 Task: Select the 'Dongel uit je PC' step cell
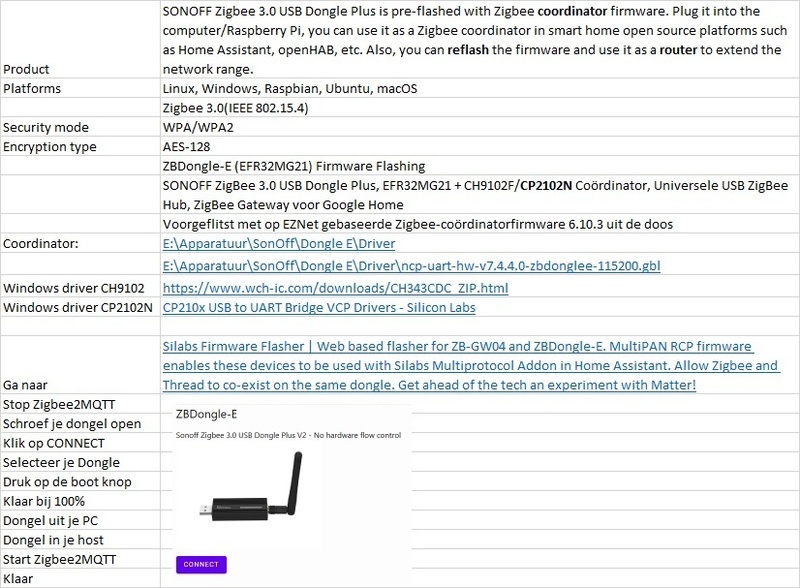tap(80, 521)
